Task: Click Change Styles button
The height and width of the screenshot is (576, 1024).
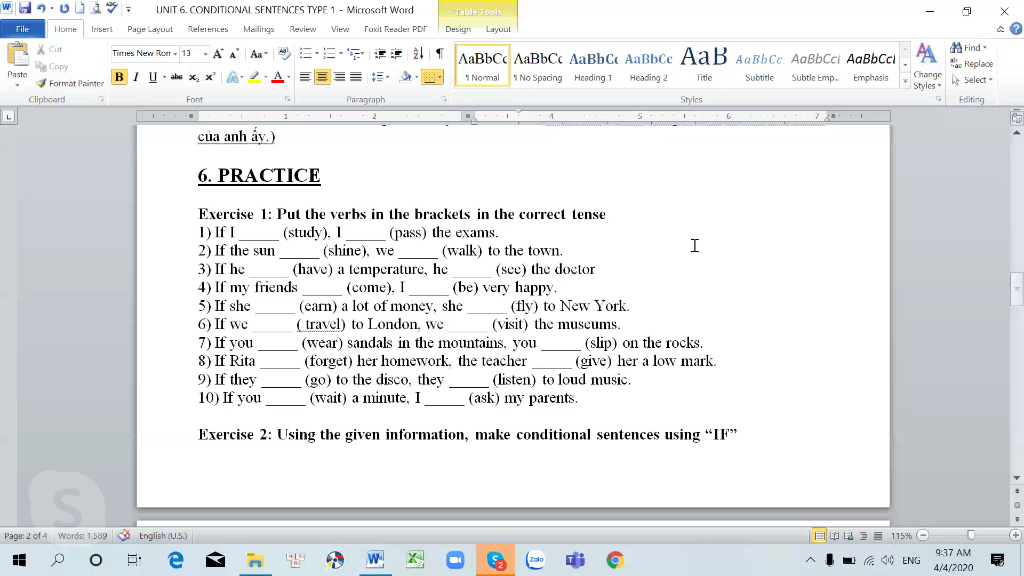Action: click(927, 67)
